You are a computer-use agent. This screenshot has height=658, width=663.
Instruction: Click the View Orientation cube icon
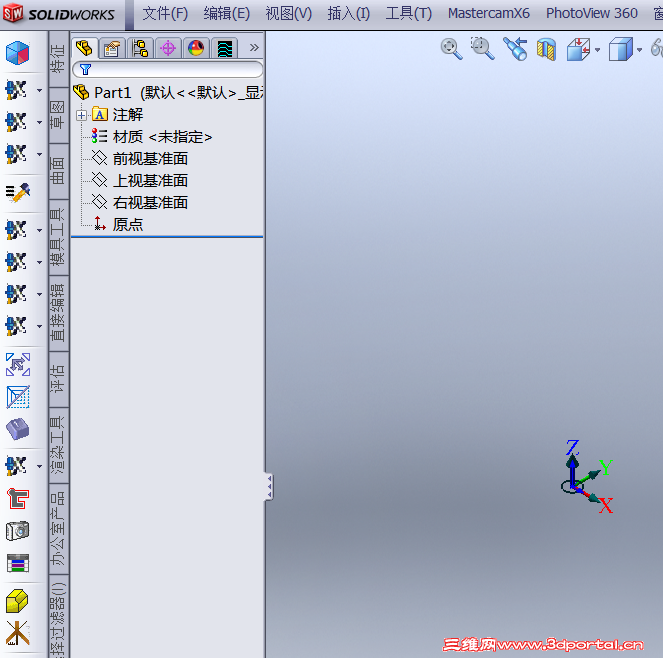[x=578, y=49]
